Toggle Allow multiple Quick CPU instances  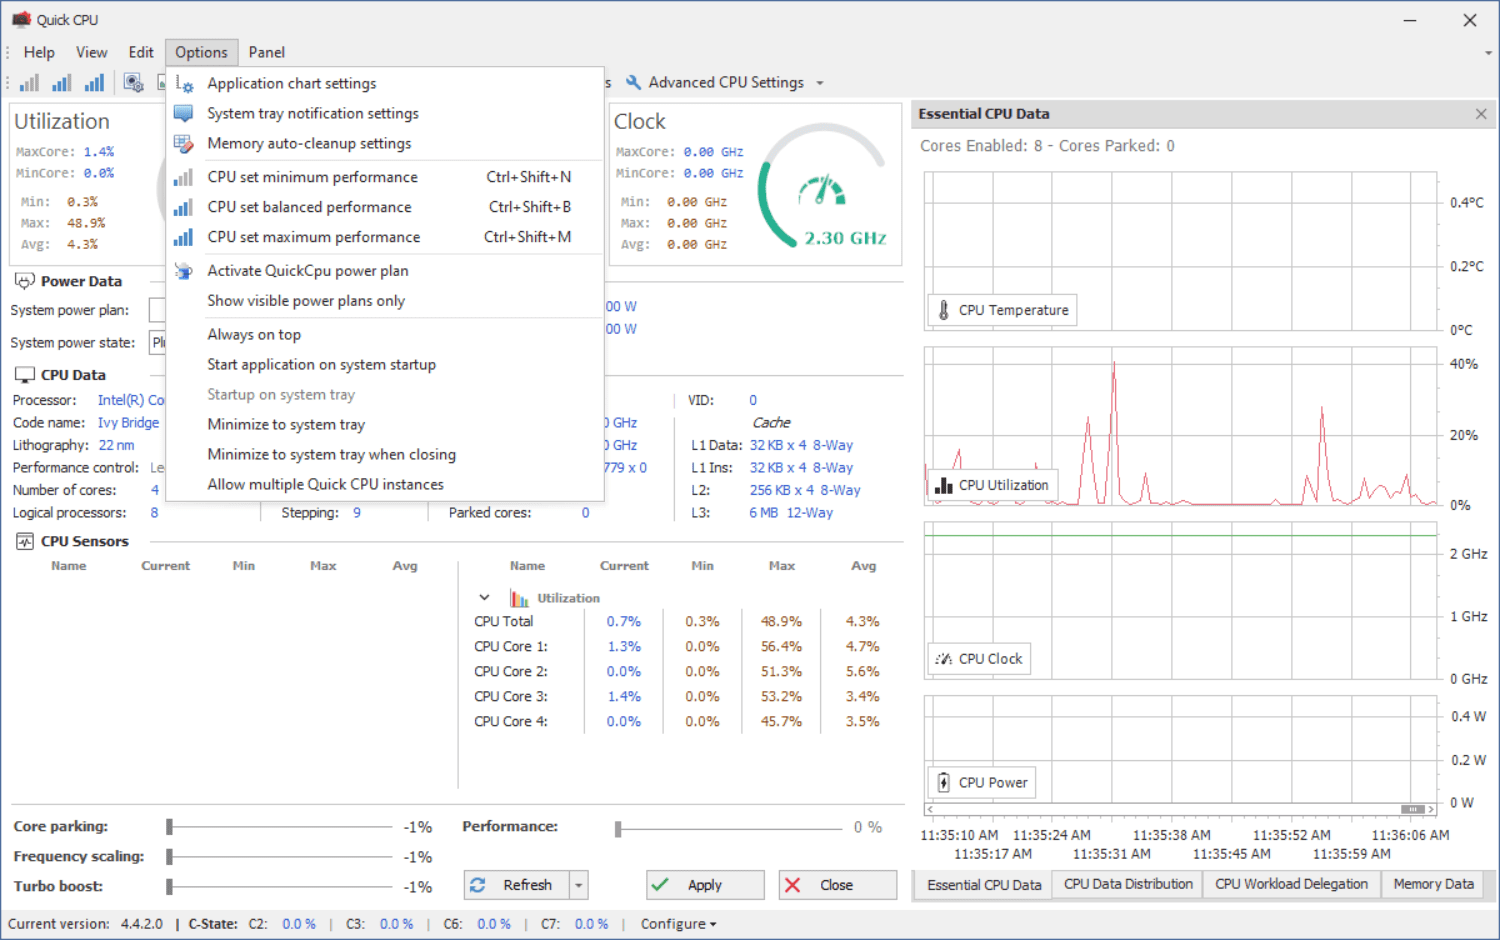[384, 485]
